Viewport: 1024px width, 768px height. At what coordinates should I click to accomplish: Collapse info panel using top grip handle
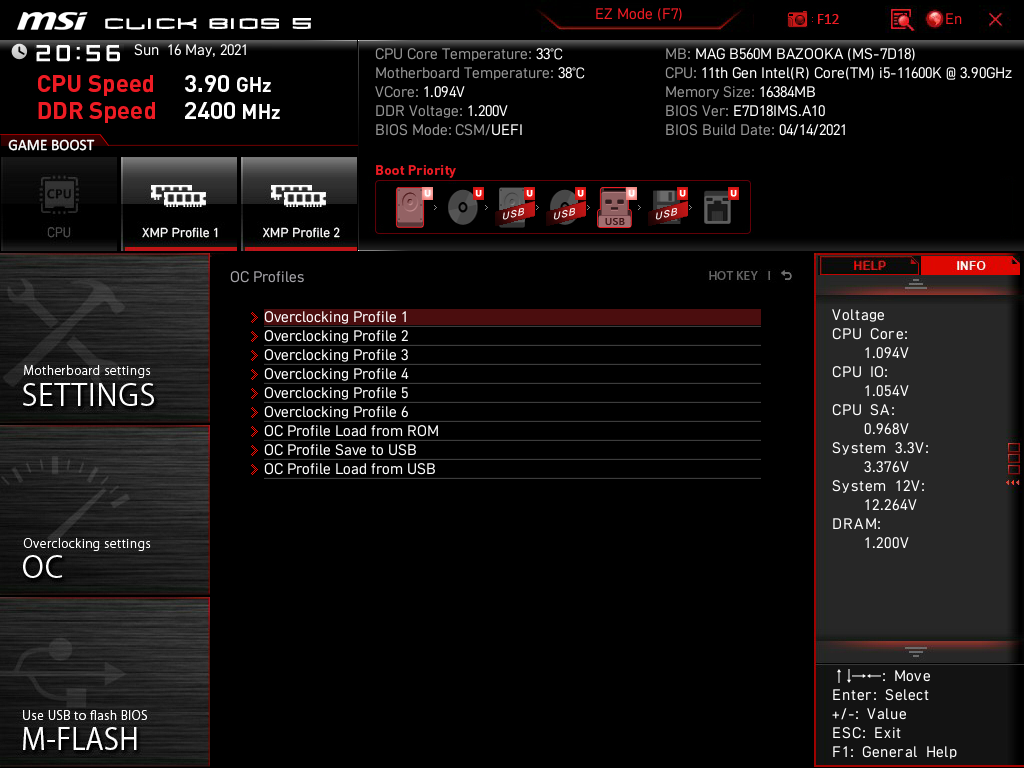click(916, 283)
